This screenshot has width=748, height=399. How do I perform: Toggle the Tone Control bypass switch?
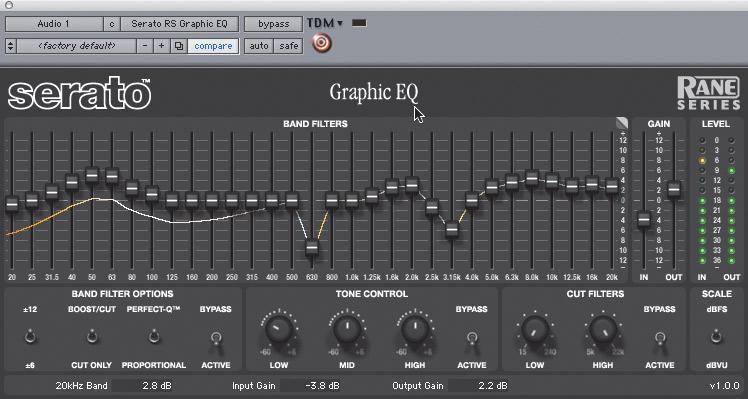pyautogui.click(x=471, y=339)
